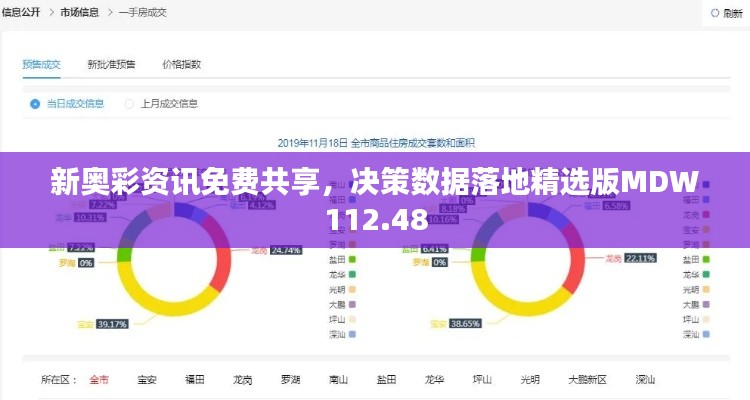Choose 大鹏新区 in the district filter row

[x=587, y=380]
